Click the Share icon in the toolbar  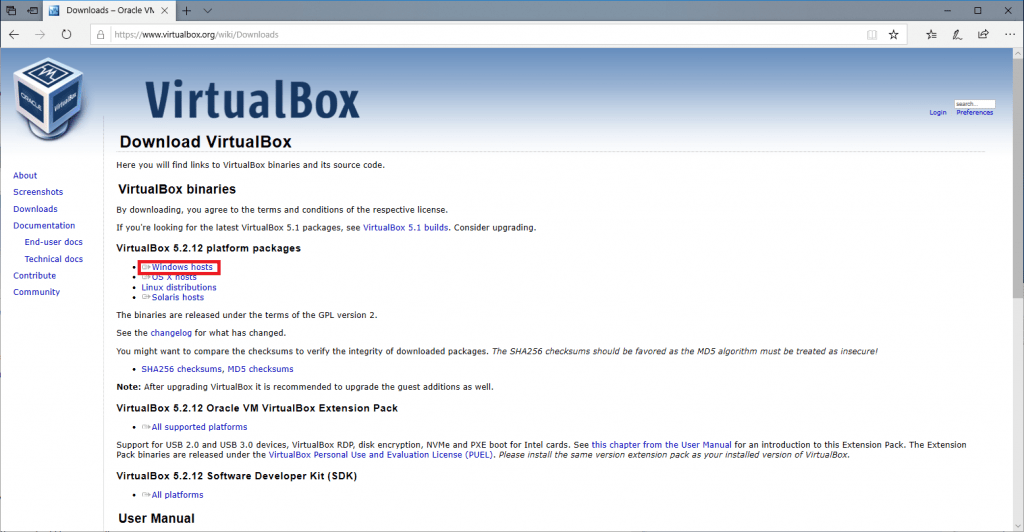click(x=983, y=34)
